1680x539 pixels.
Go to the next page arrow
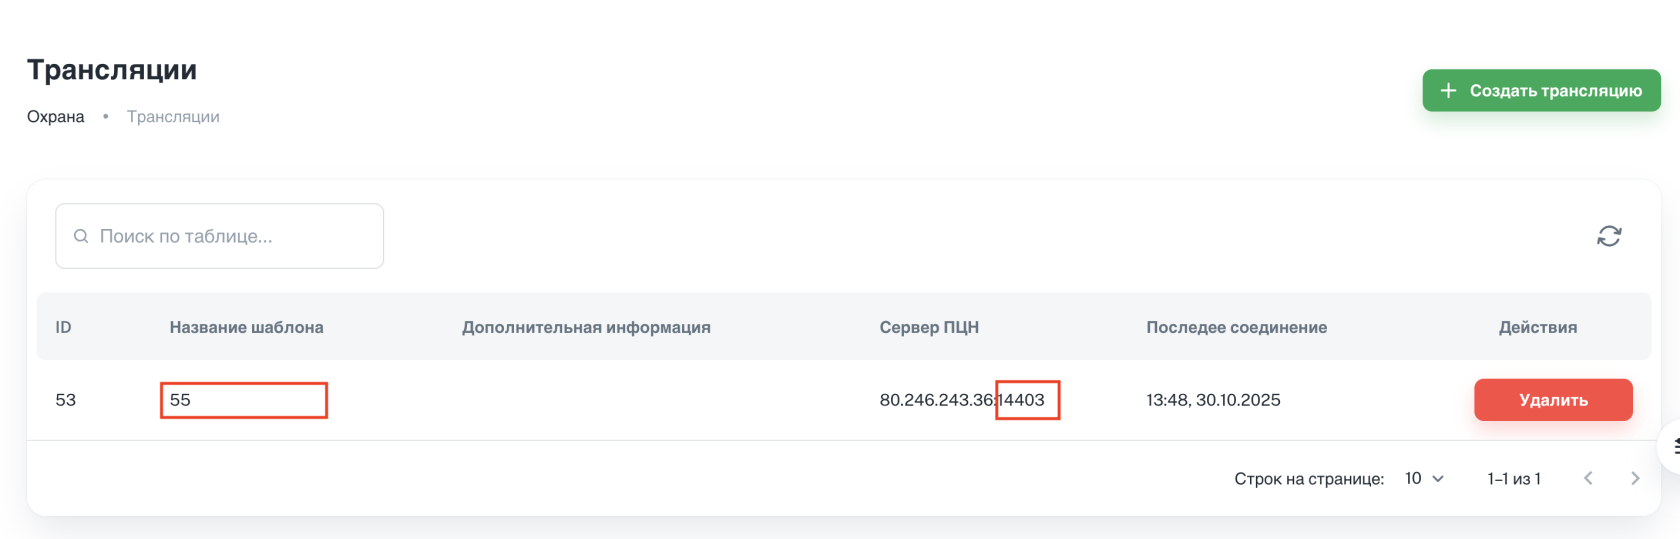pyautogui.click(x=1635, y=479)
